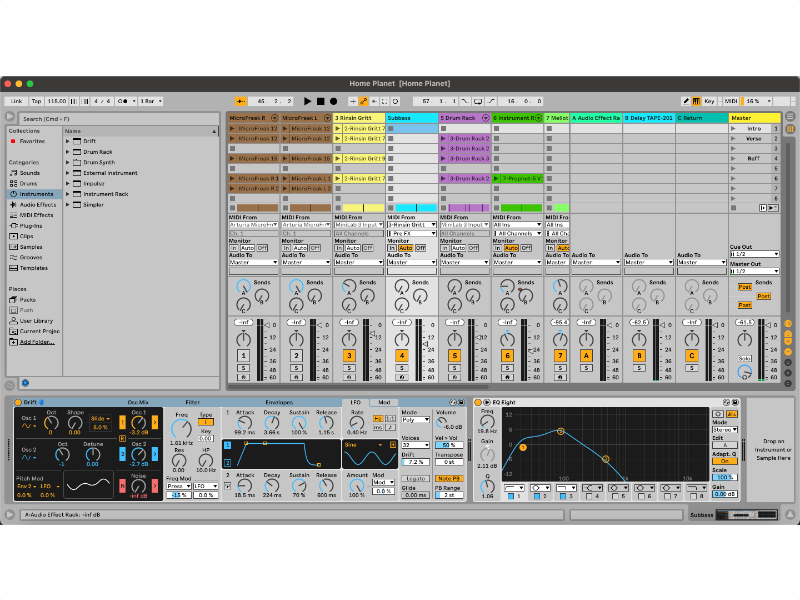800x600 pixels.
Task: Open the Plug-Ins category
Action: click(31, 226)
